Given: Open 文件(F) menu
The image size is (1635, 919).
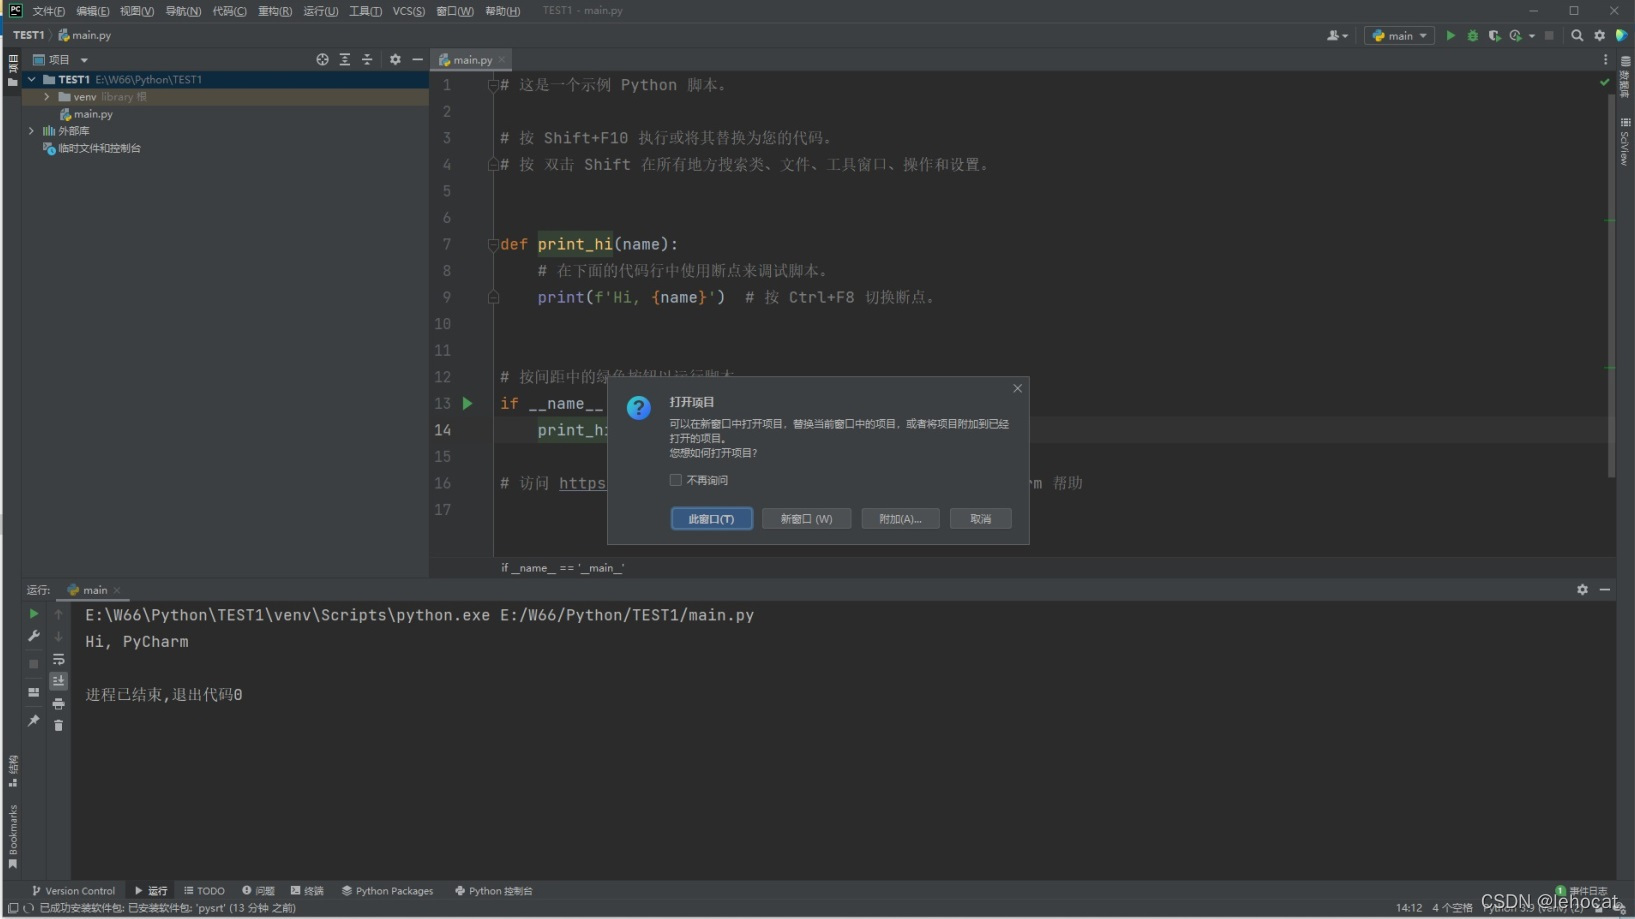Looking at the screenshot, I should tap(49, 11).
